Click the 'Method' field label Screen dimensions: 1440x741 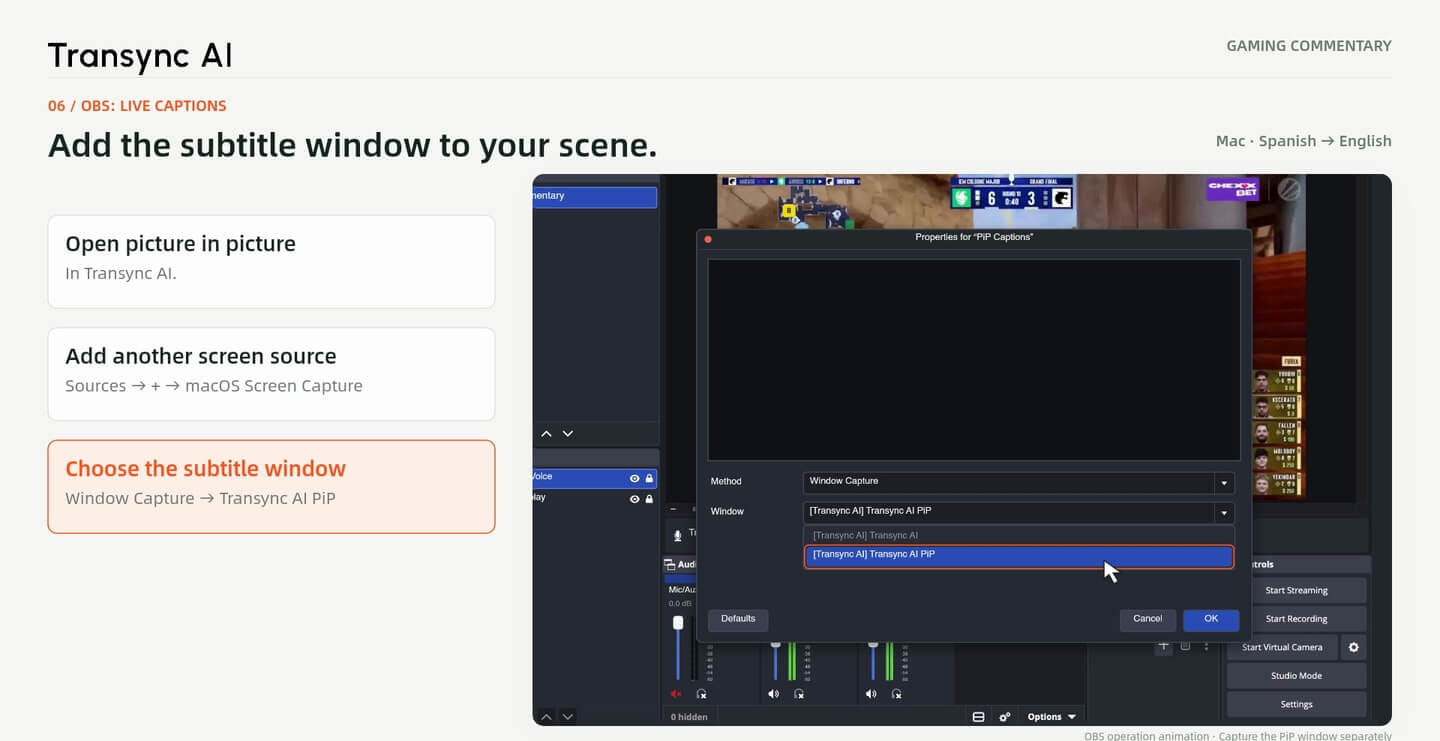(726, 482)
